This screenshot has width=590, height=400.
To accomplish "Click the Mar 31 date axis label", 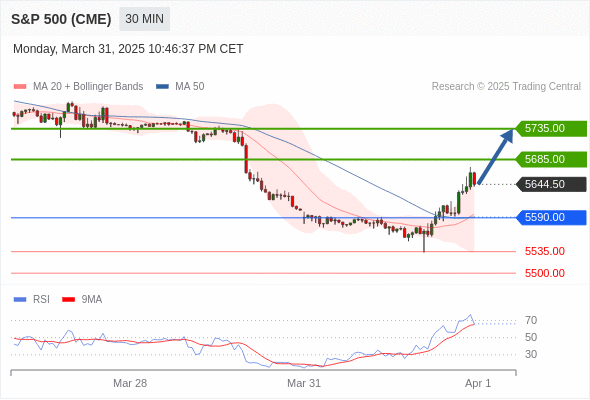I will [x=304, y=383].
